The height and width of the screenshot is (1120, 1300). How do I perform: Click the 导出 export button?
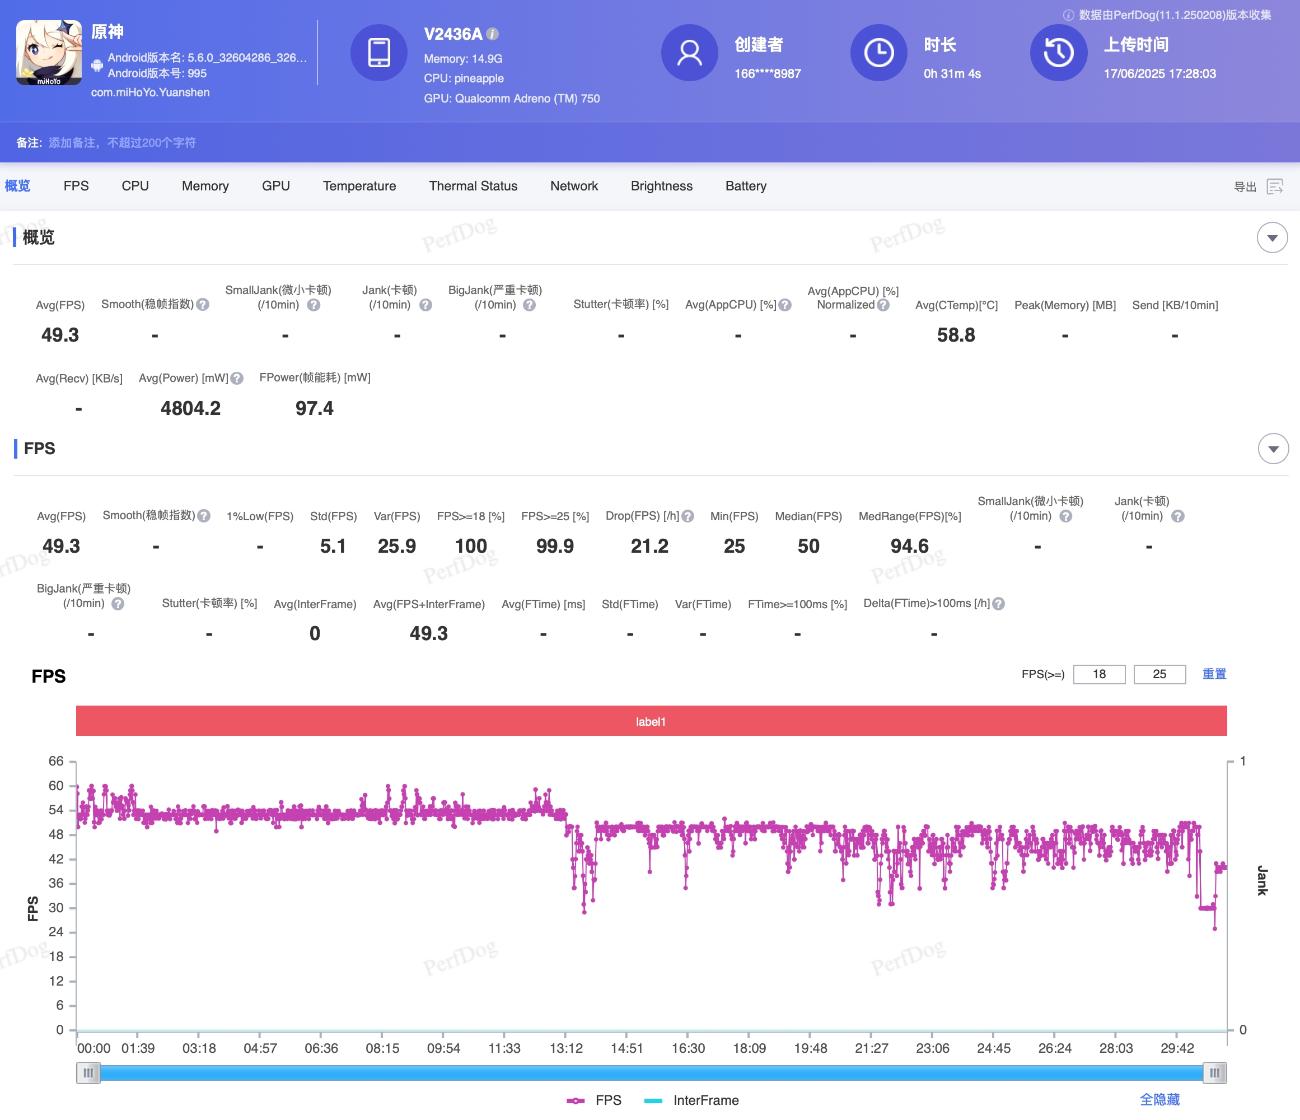click(1245, 187)
